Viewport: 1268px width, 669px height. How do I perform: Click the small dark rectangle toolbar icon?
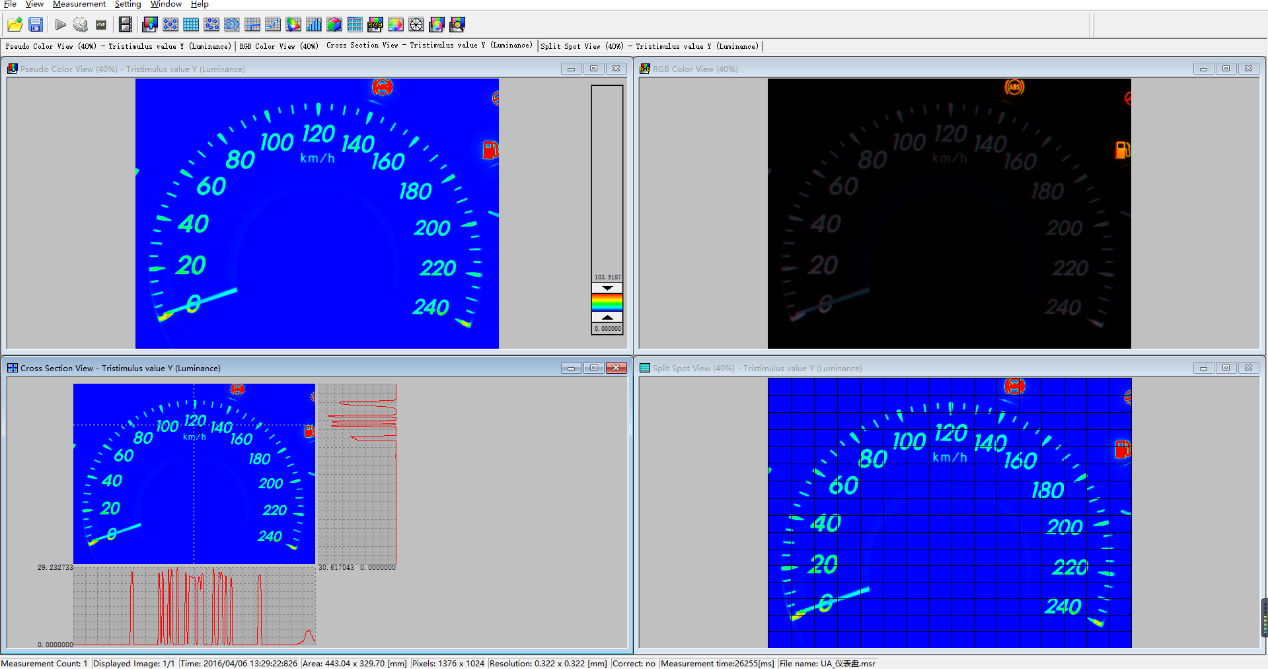101,24
